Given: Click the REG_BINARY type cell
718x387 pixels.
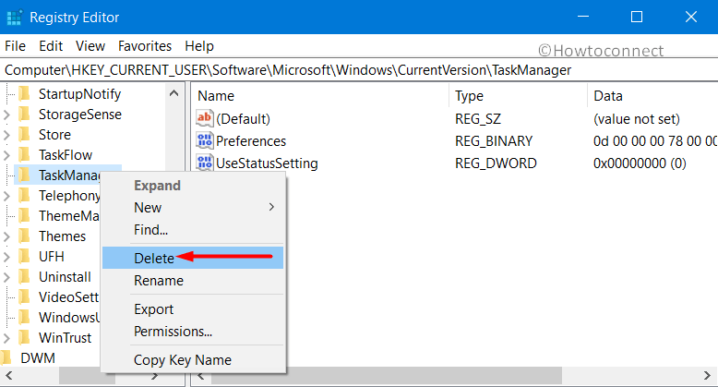Looking at the screenshot, I should tap(494, 141).
